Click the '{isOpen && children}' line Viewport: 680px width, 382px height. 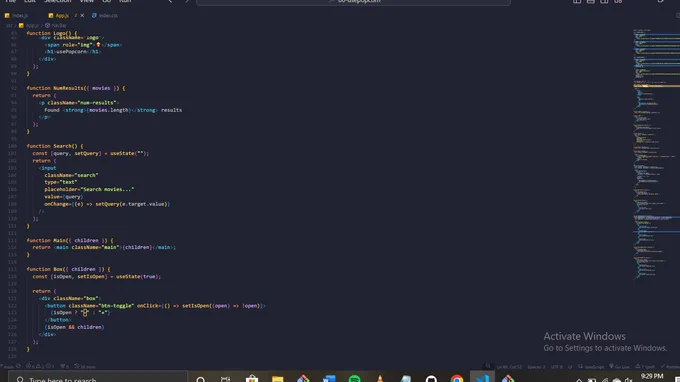pyautogui.click(x=74, y=327)
